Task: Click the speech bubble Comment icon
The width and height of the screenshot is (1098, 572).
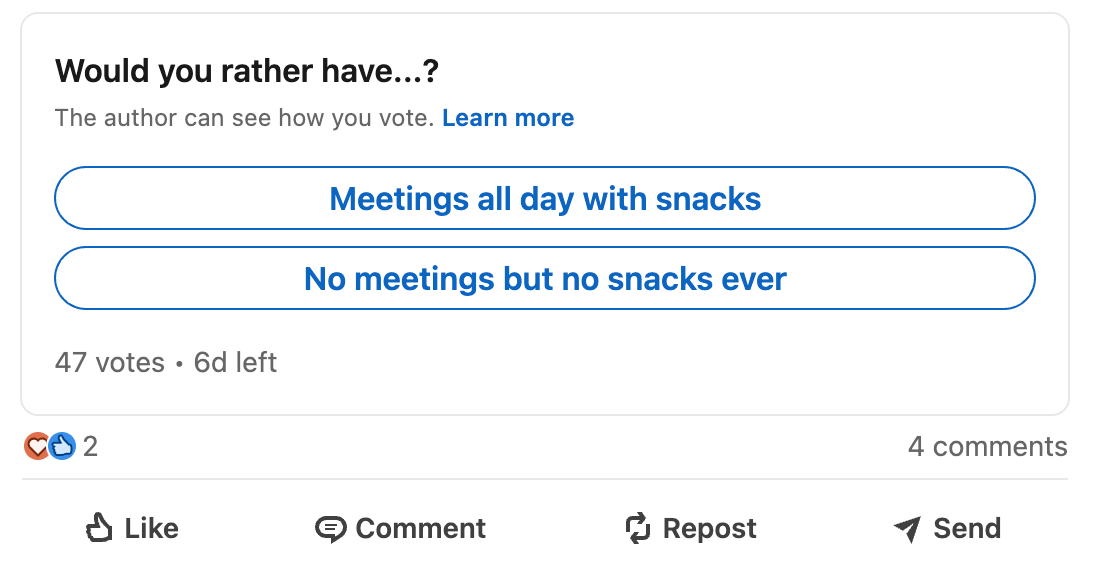Action: pyautogui.click(x=330, y=528)
